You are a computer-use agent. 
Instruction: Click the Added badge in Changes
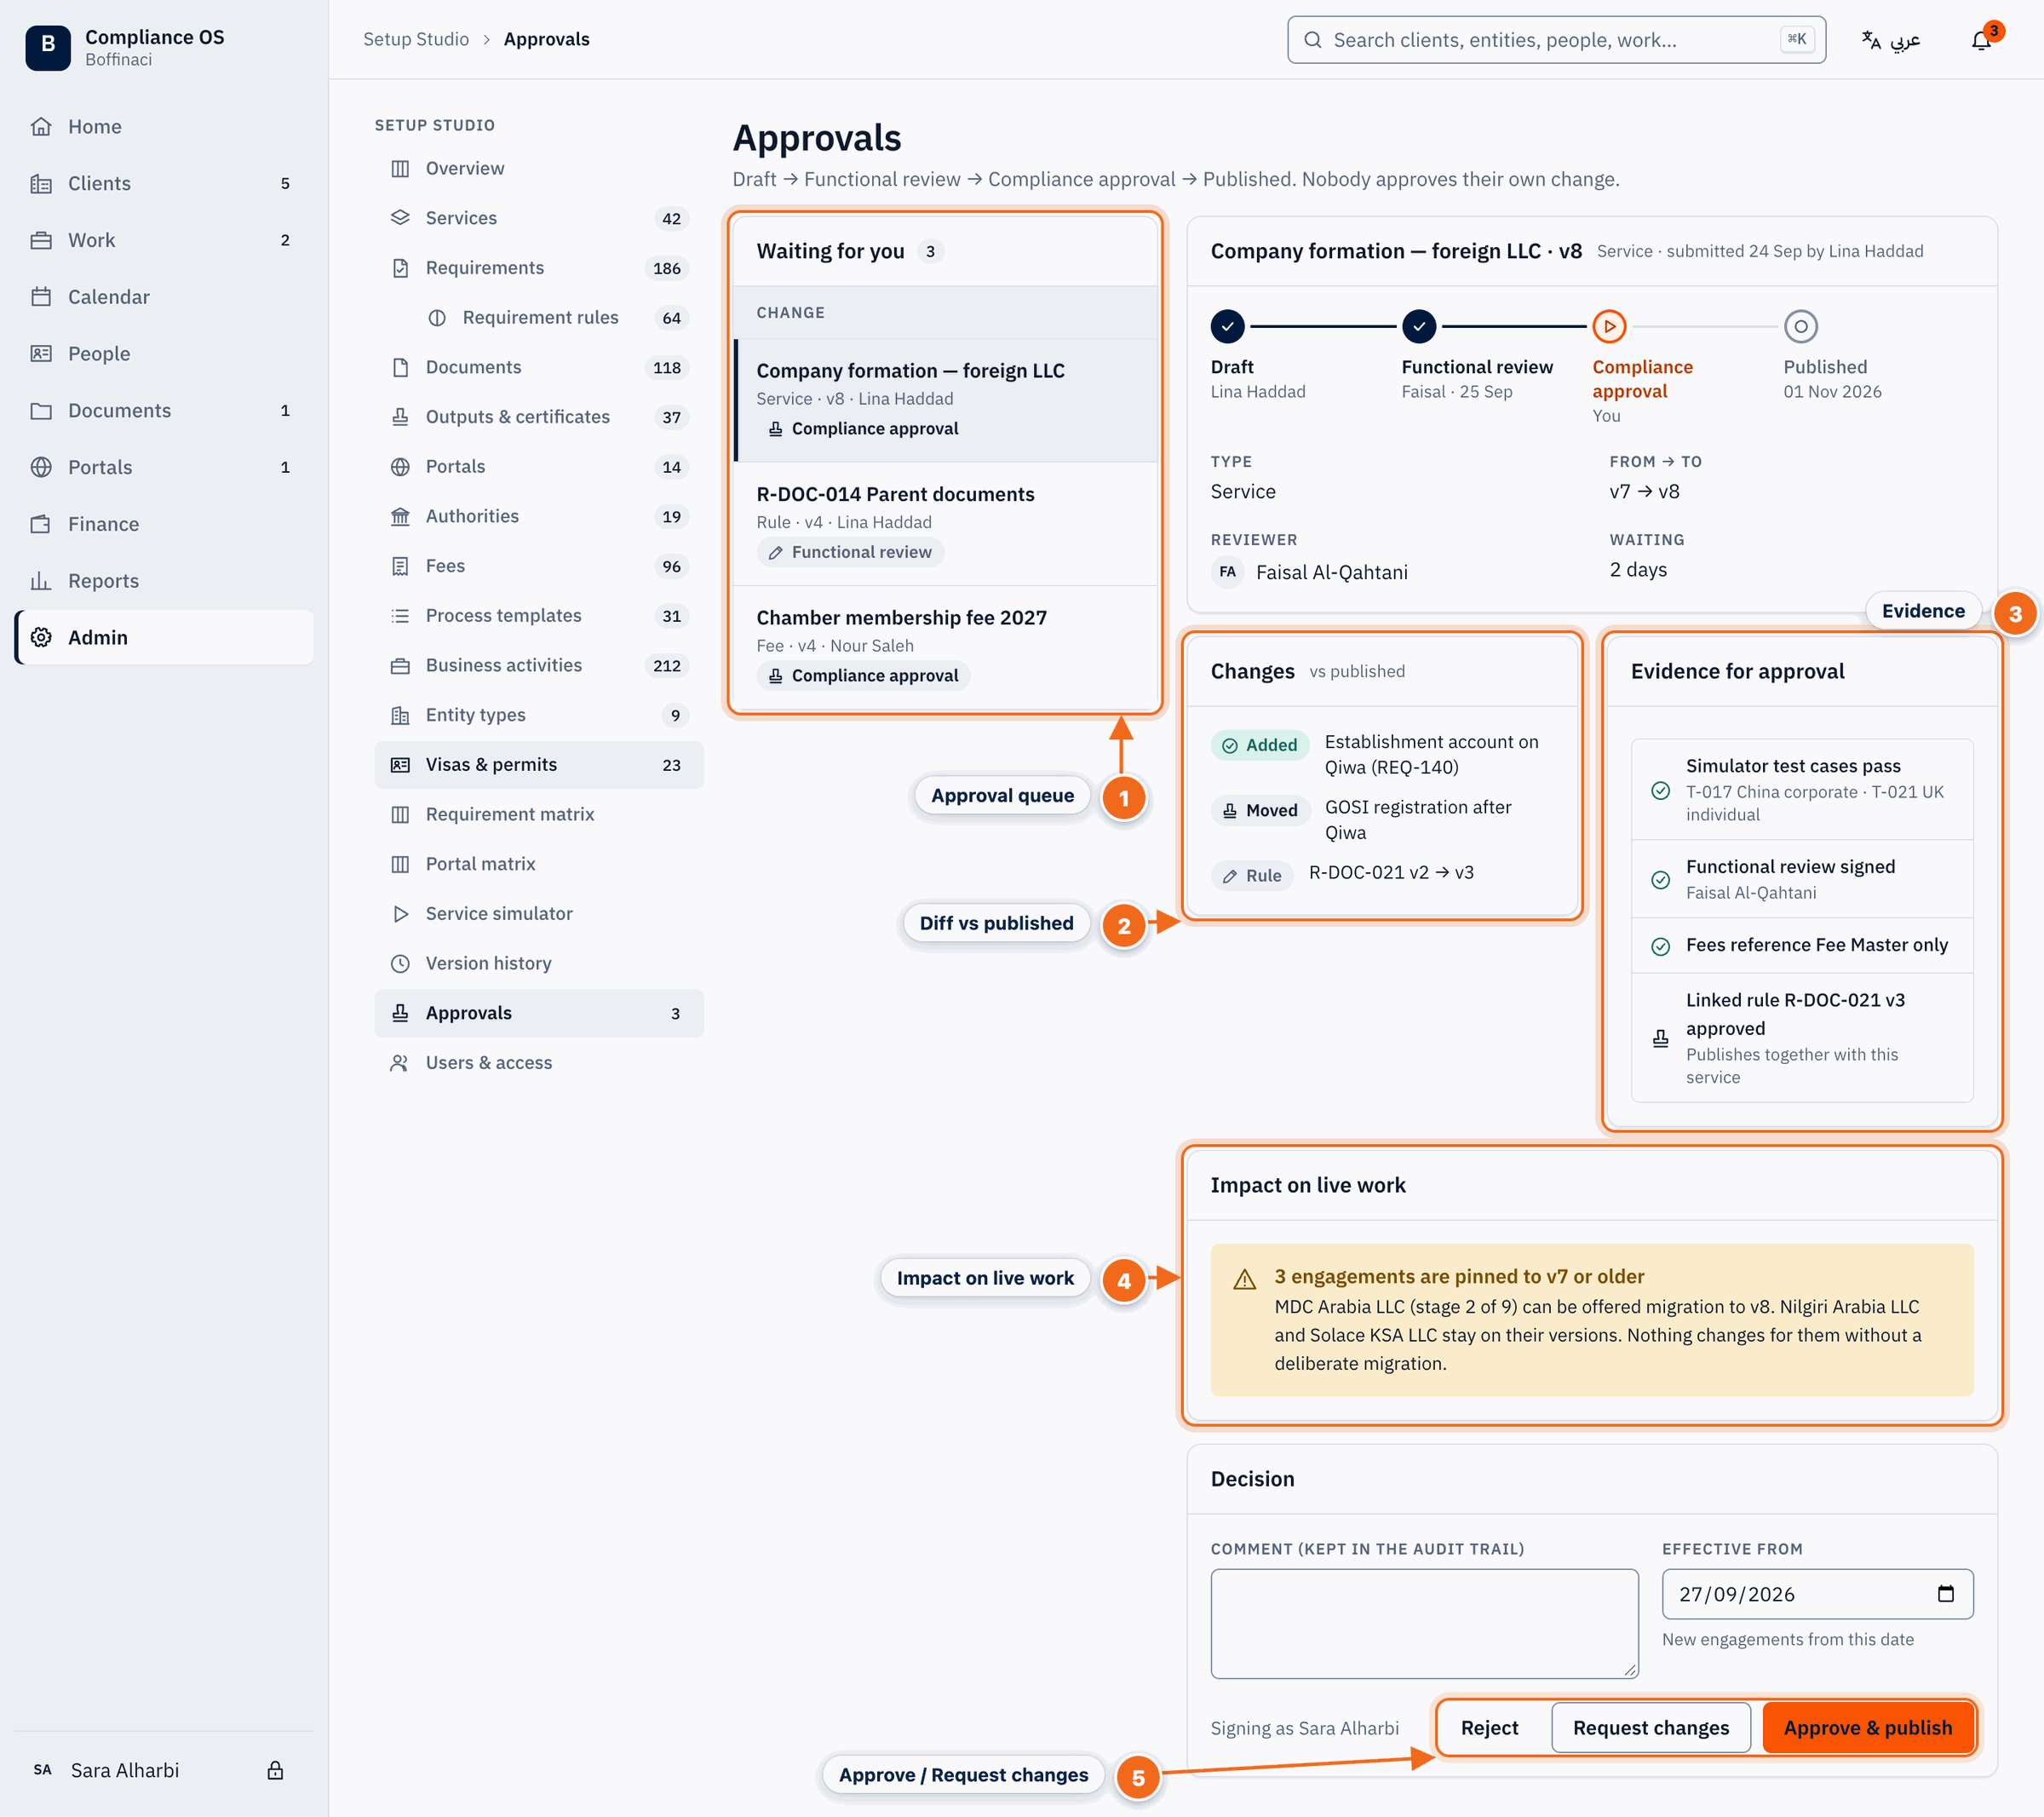tap(1259, 745)
